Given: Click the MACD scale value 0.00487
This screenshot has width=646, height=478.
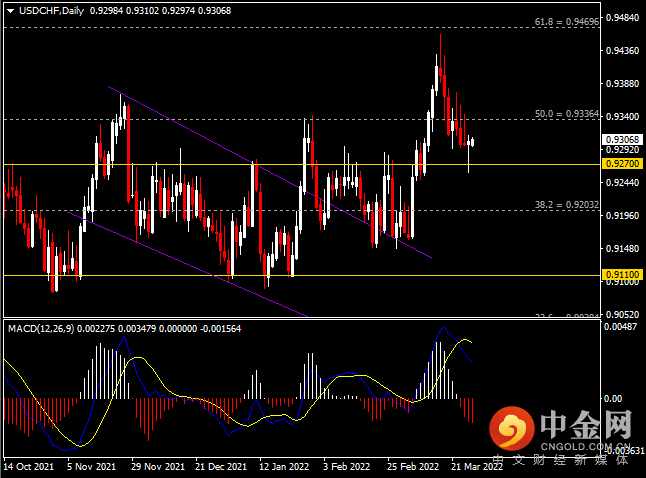Looking at the screenshot, I should (620, 327).
